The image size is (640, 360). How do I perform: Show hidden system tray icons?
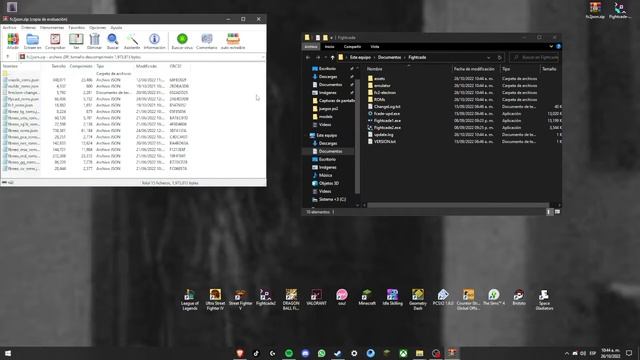pyautogui.click(x=567, y=353)
